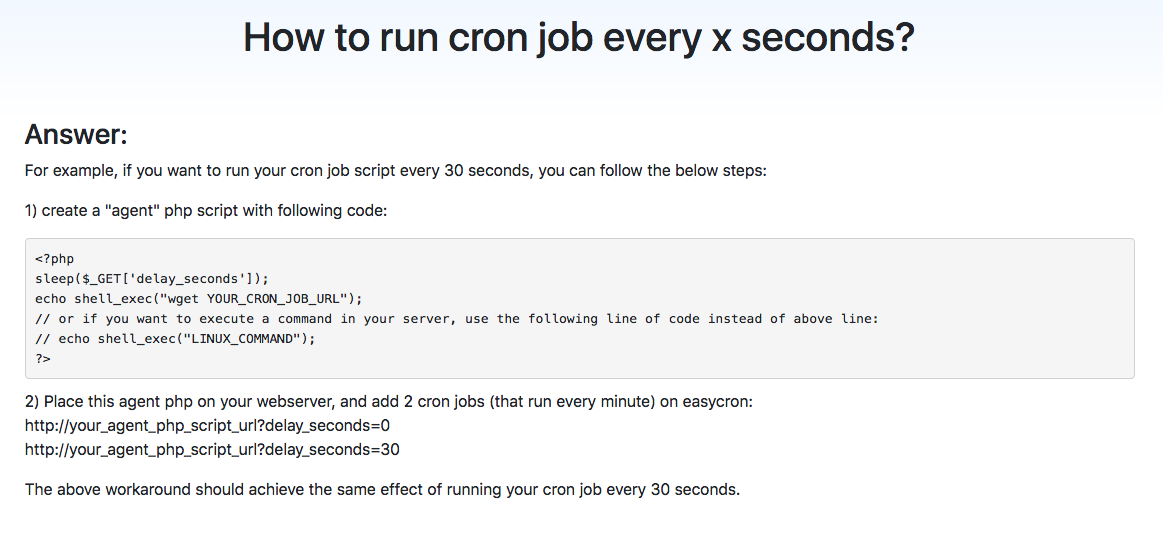Click the sentence "The above workaround should achieve"

[382, 490]
